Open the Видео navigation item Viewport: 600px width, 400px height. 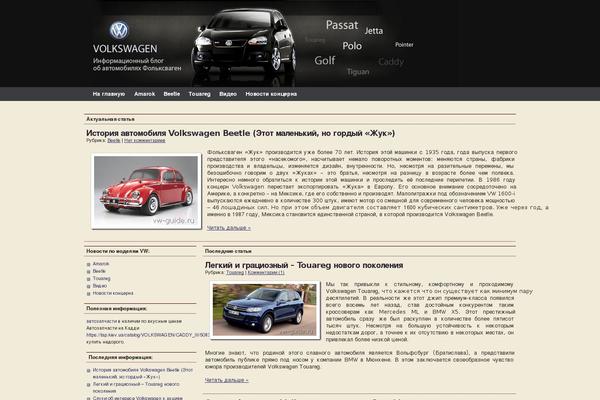[228, 94]
